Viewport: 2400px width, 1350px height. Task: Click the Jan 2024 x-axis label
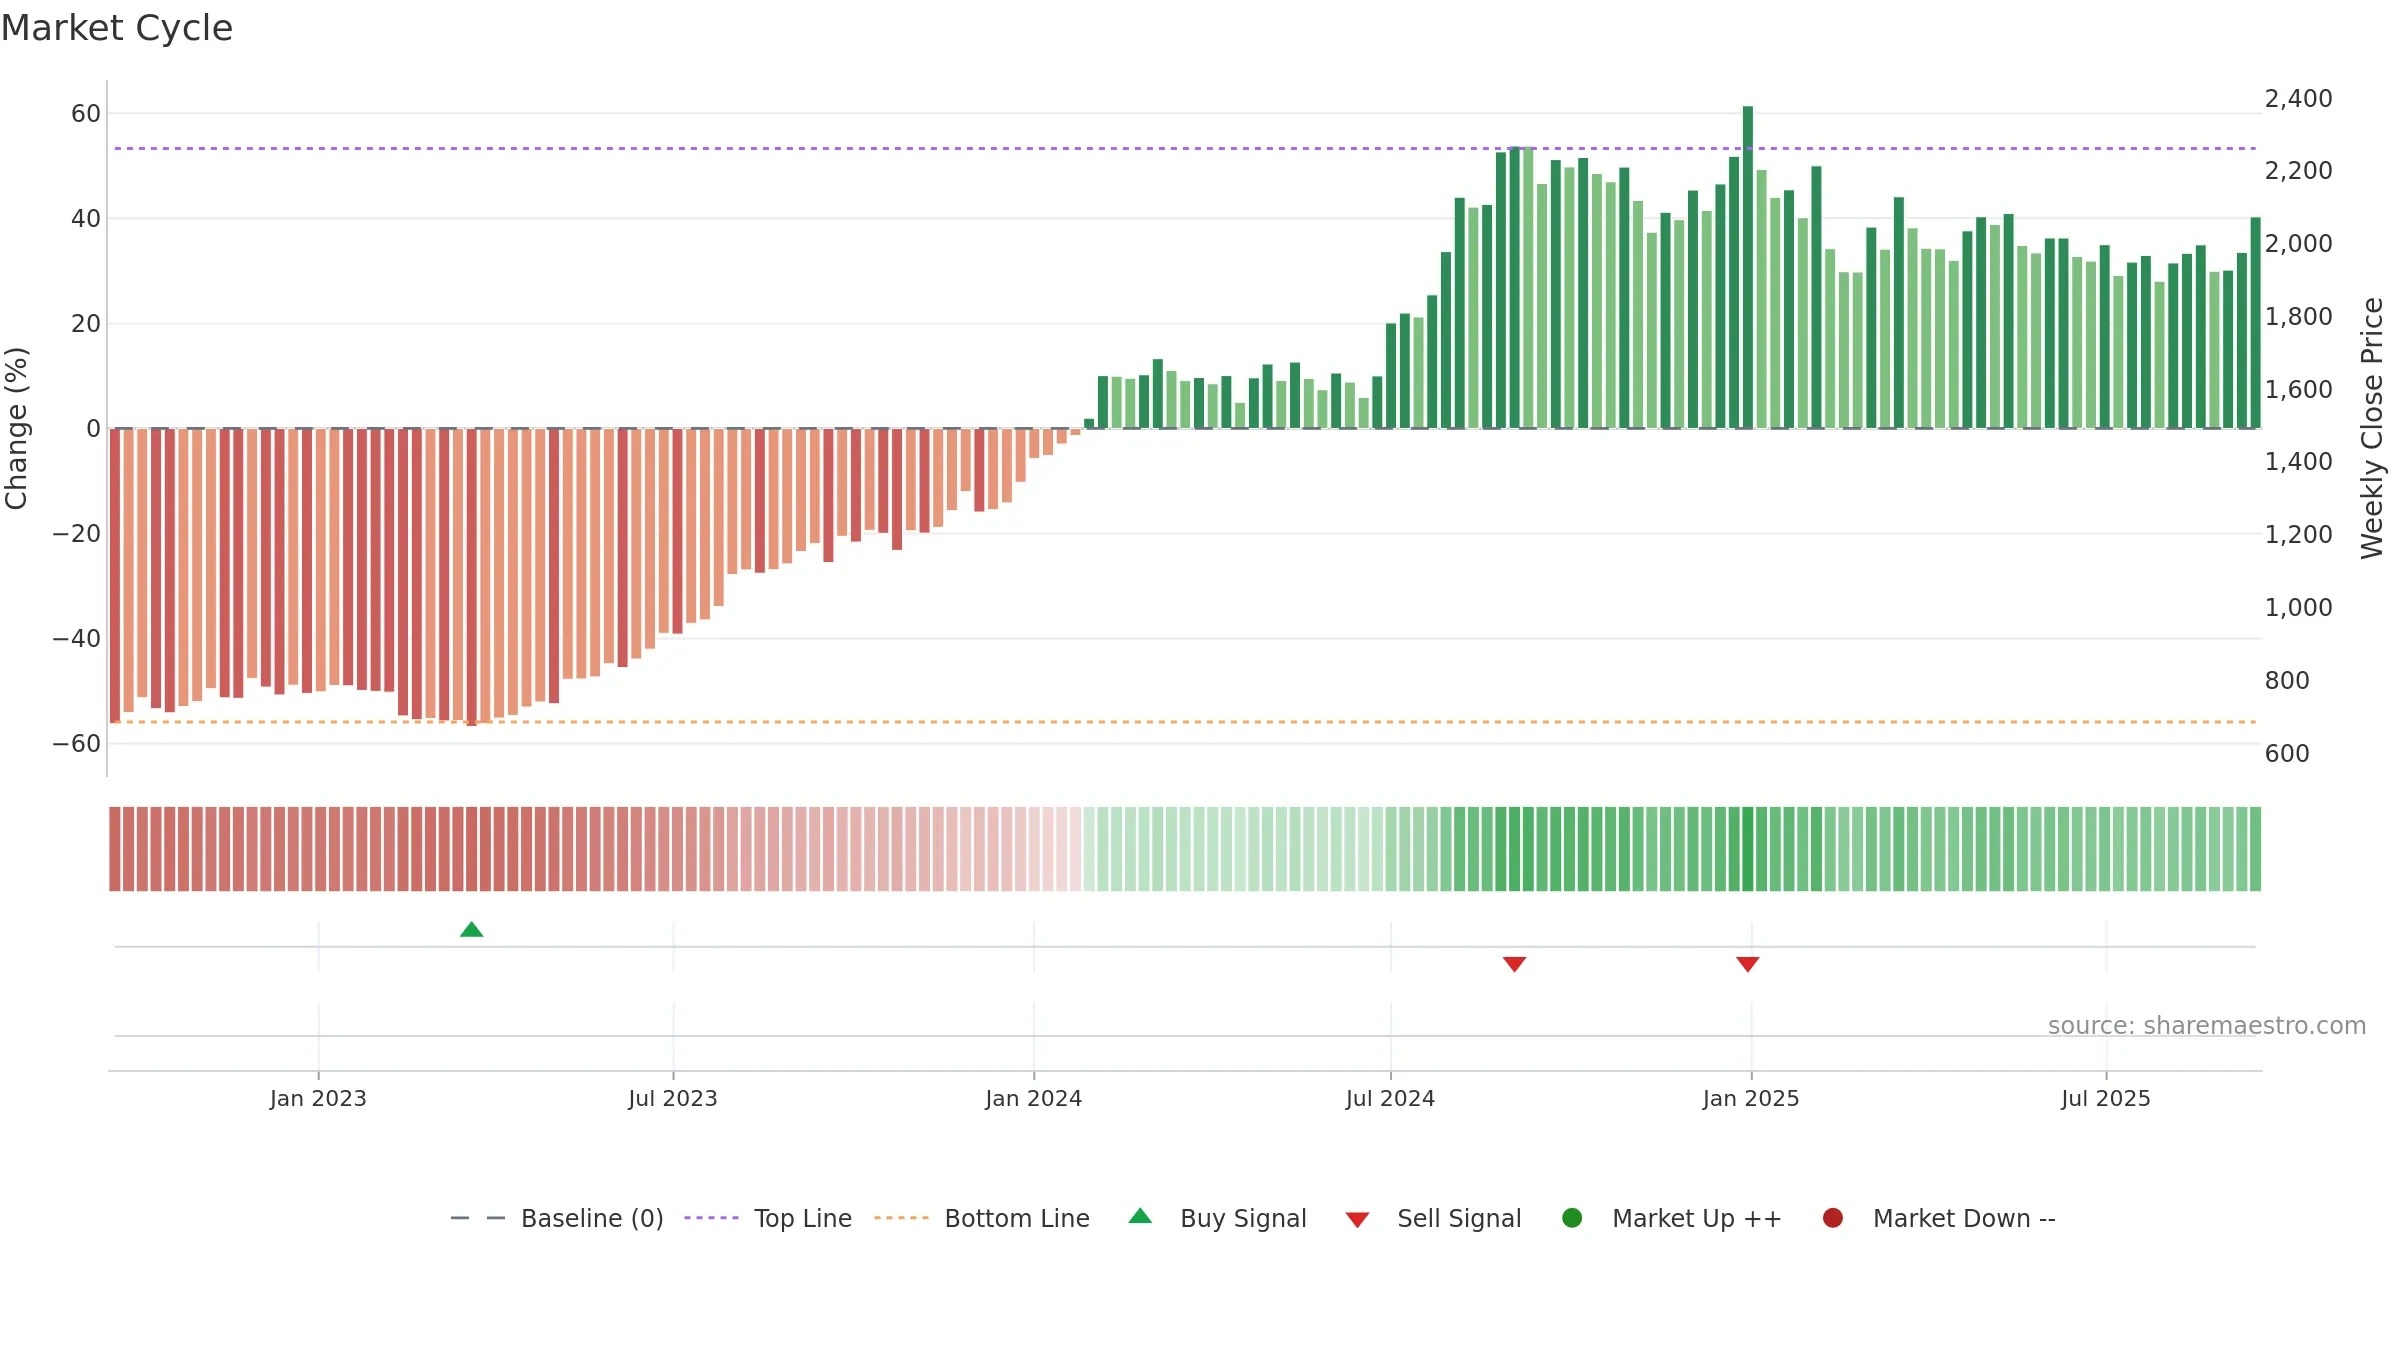tap(1034, 1099)
